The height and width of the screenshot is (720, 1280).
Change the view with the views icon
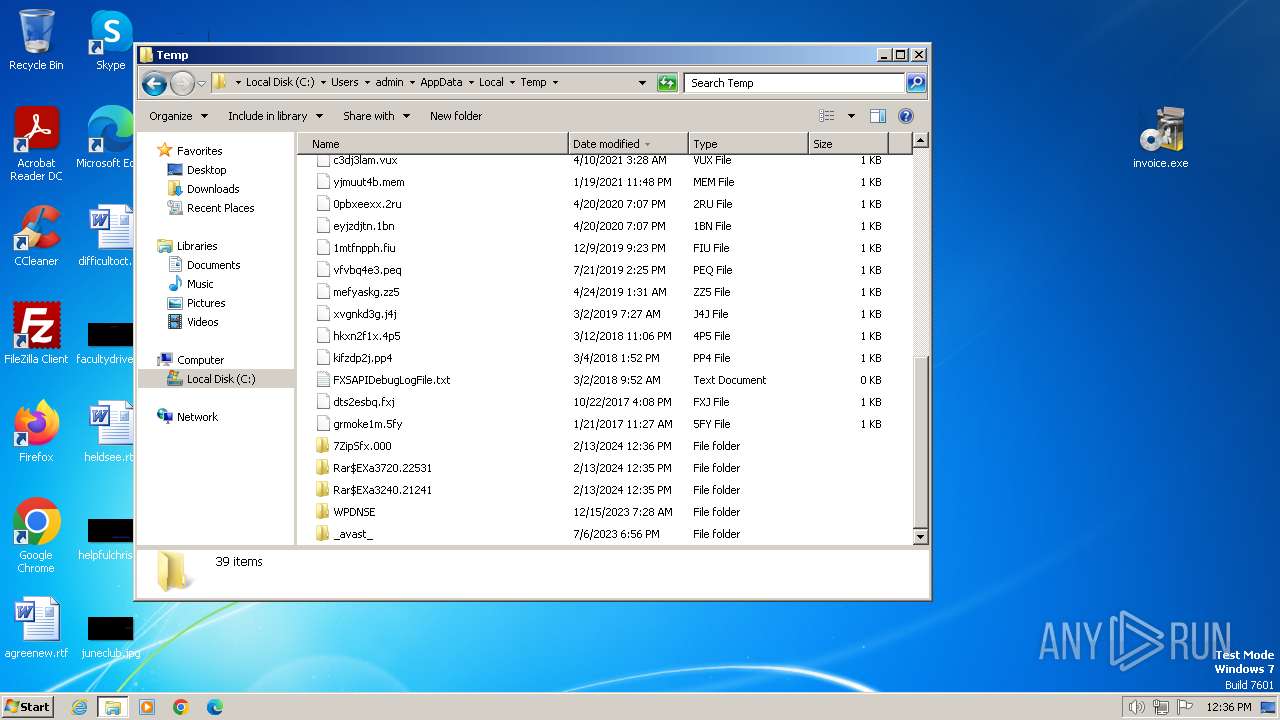point(826,116)
